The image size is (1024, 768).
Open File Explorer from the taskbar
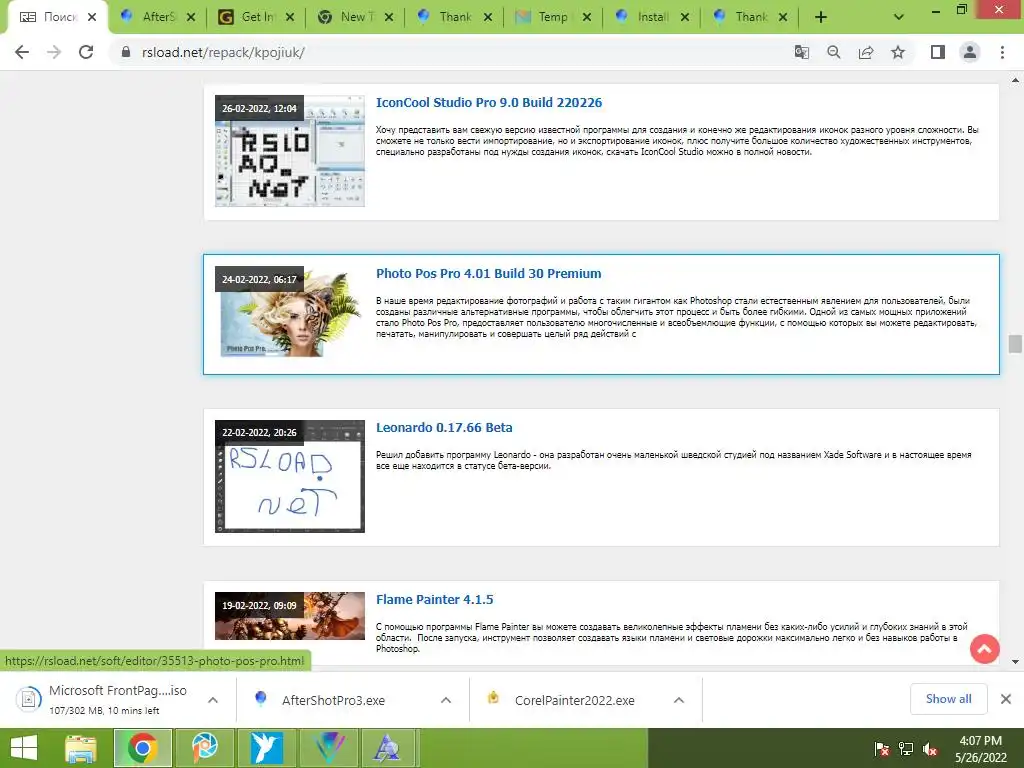tap(81, 748)
